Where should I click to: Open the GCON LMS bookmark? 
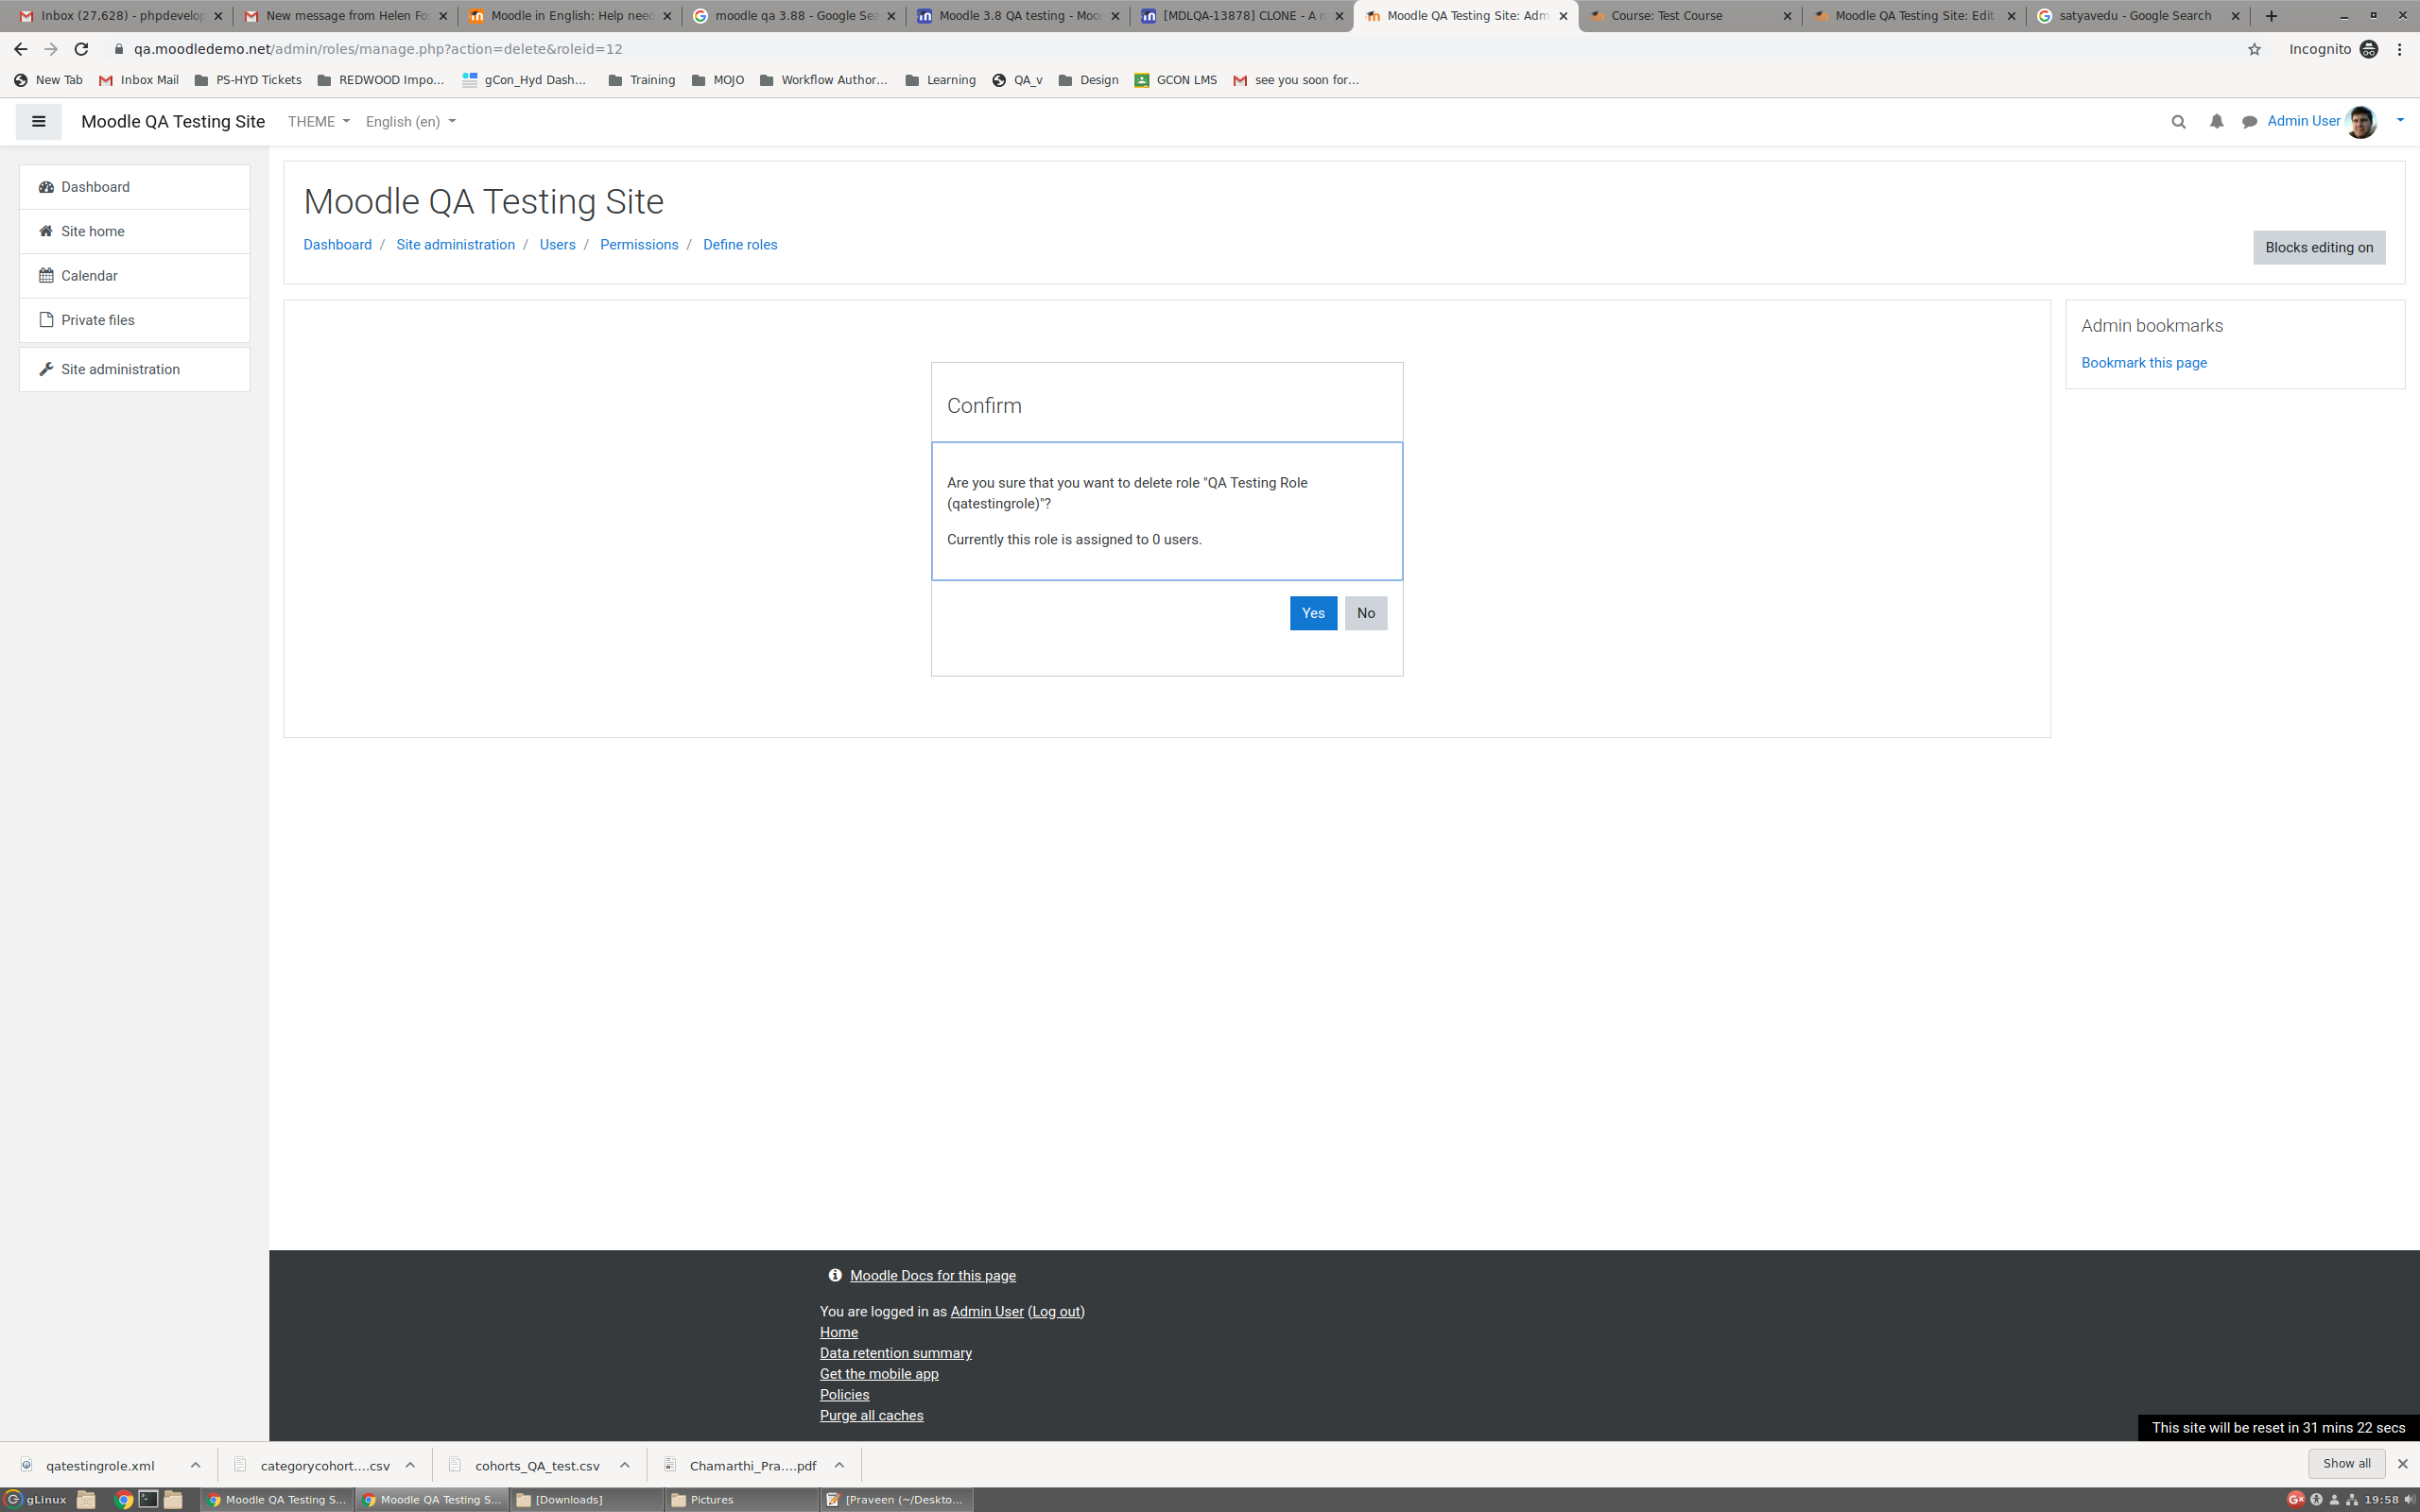(x=1176, y=80)
